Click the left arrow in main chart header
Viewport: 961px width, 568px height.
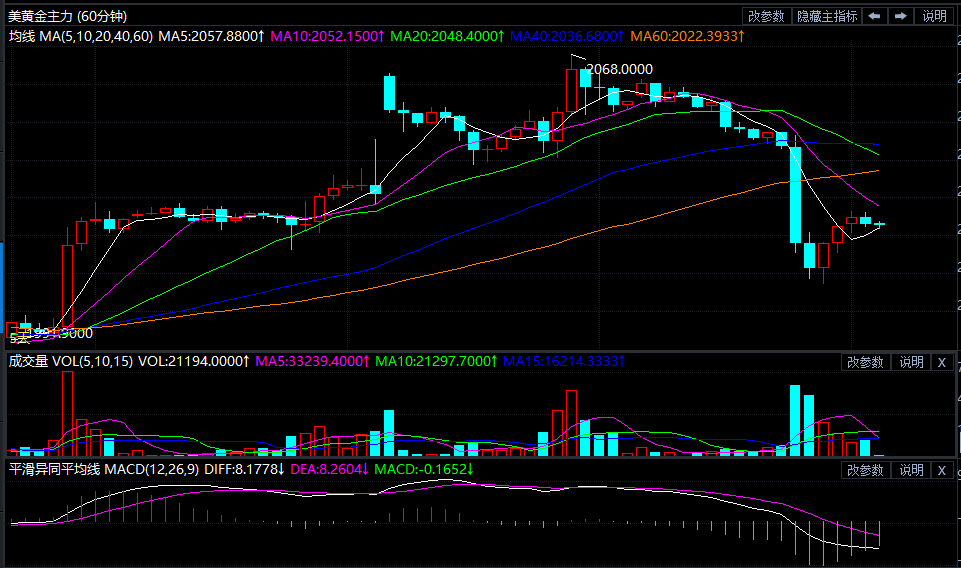[x=875, y=16]
